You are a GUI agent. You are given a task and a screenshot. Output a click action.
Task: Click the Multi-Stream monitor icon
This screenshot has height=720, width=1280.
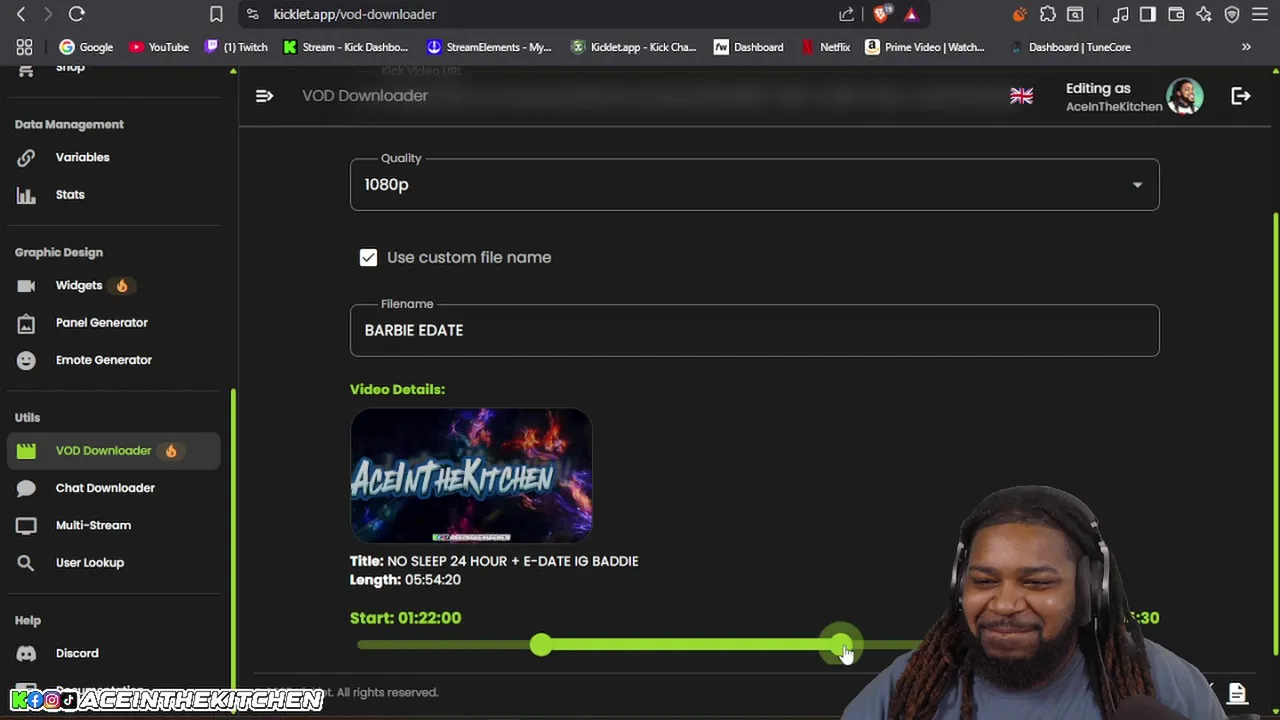pyautogui.click(x=26, y=525)
